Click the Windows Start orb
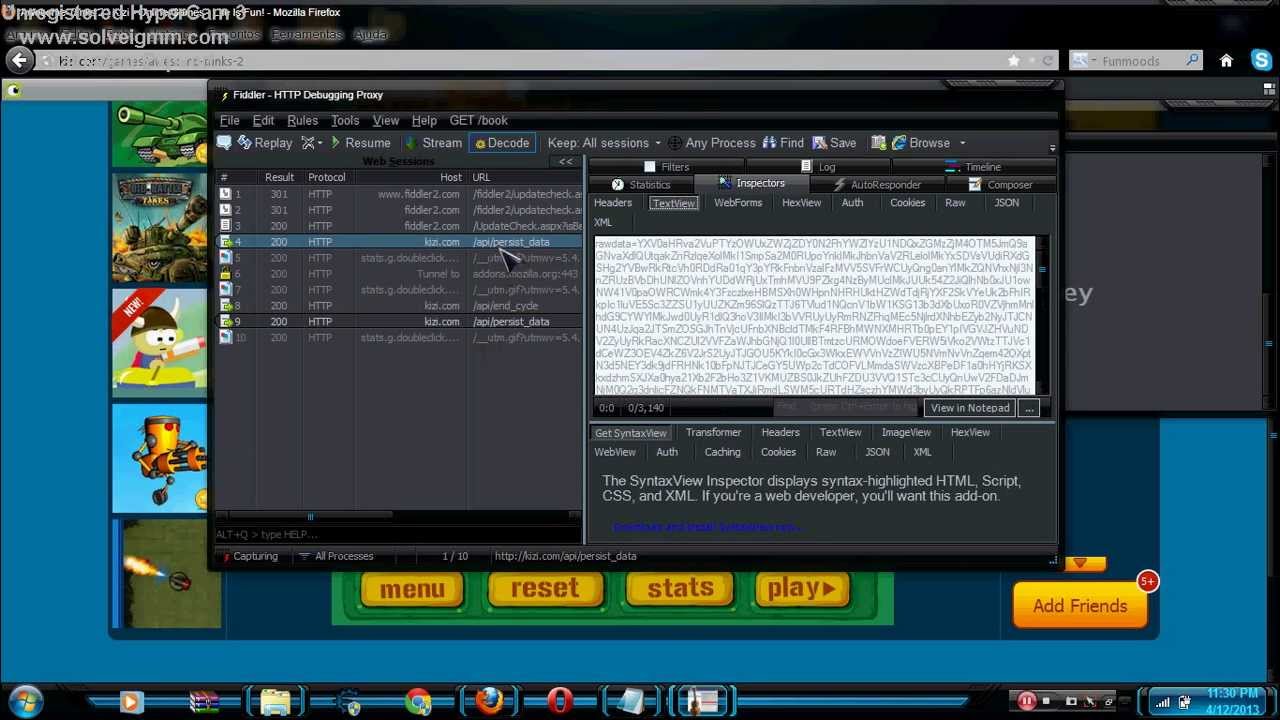The height and width of the screenshot is (720, 1280). 26,701
